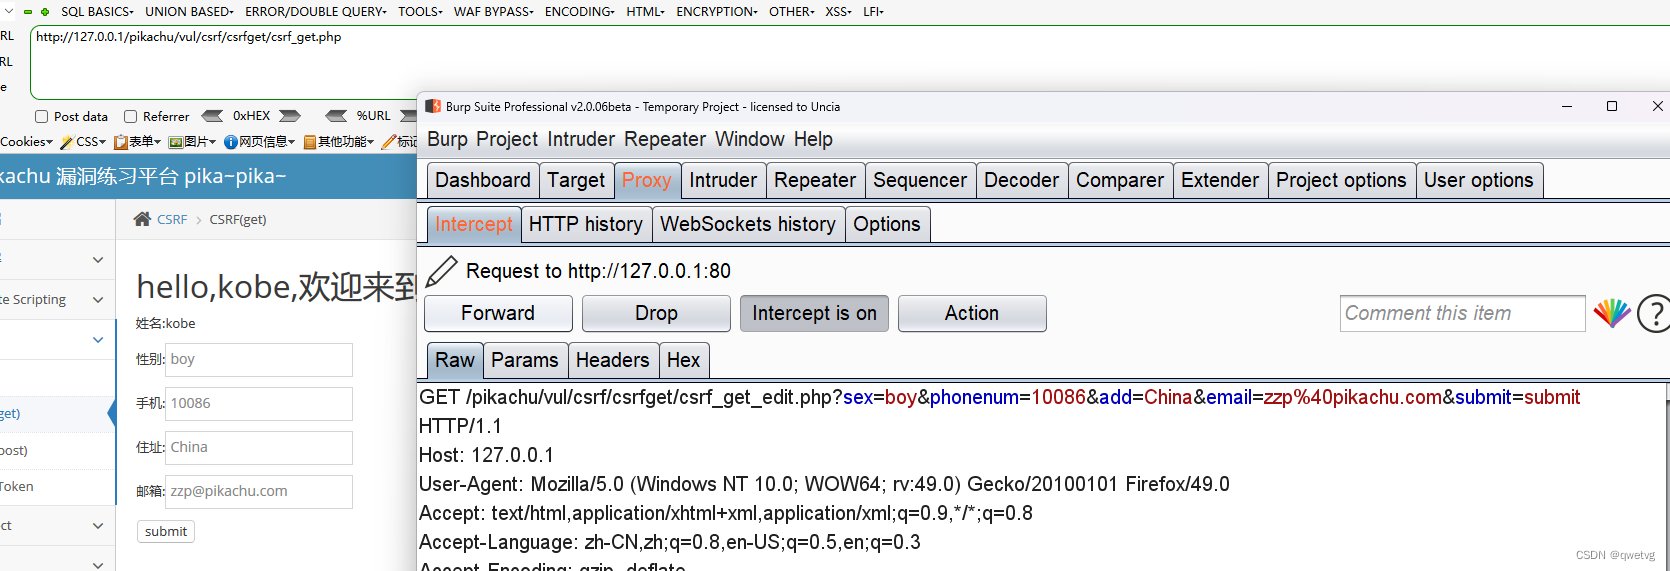The width and height of the screenshot is (1670, 571).
Task: Click the green plus icon in HackBar
Action: (x=45, y=12)
